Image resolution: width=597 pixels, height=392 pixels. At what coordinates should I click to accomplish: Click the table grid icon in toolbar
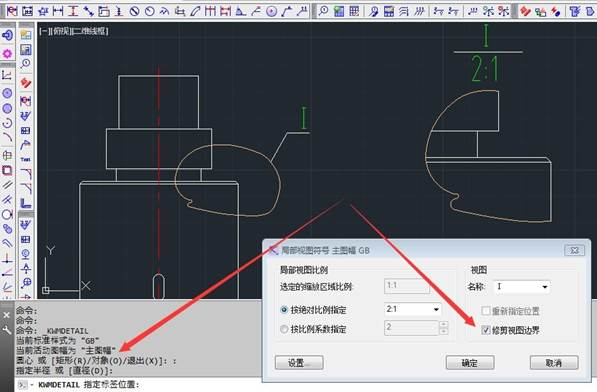(354, 11)
